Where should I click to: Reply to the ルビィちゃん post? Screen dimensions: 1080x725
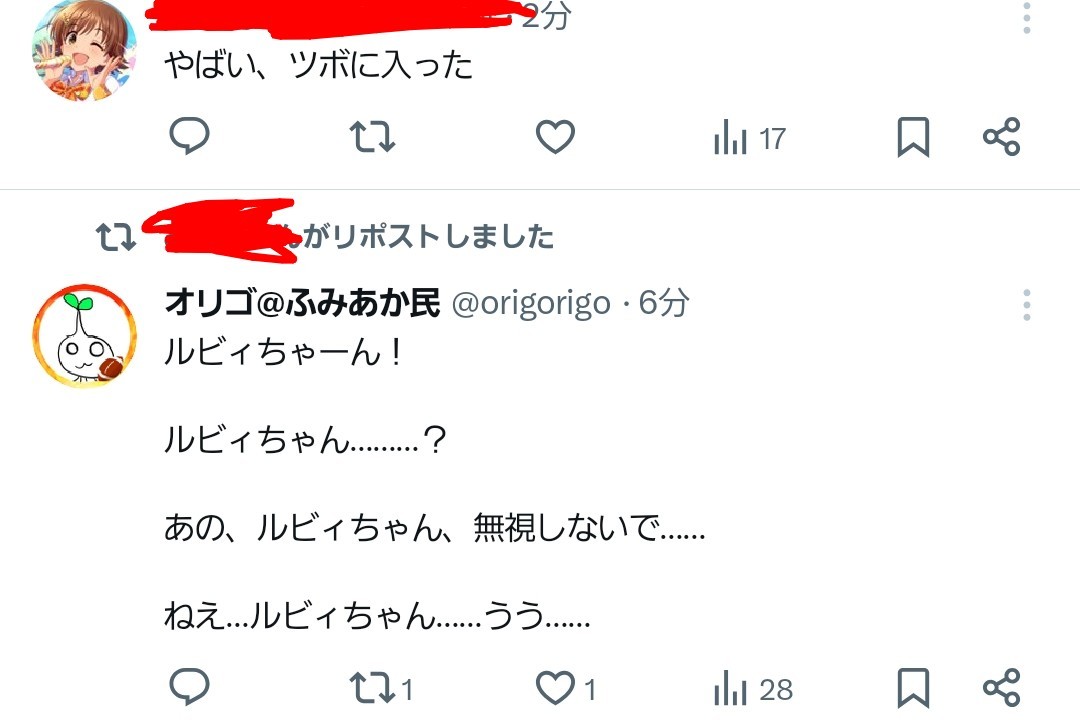pos(189,686)
